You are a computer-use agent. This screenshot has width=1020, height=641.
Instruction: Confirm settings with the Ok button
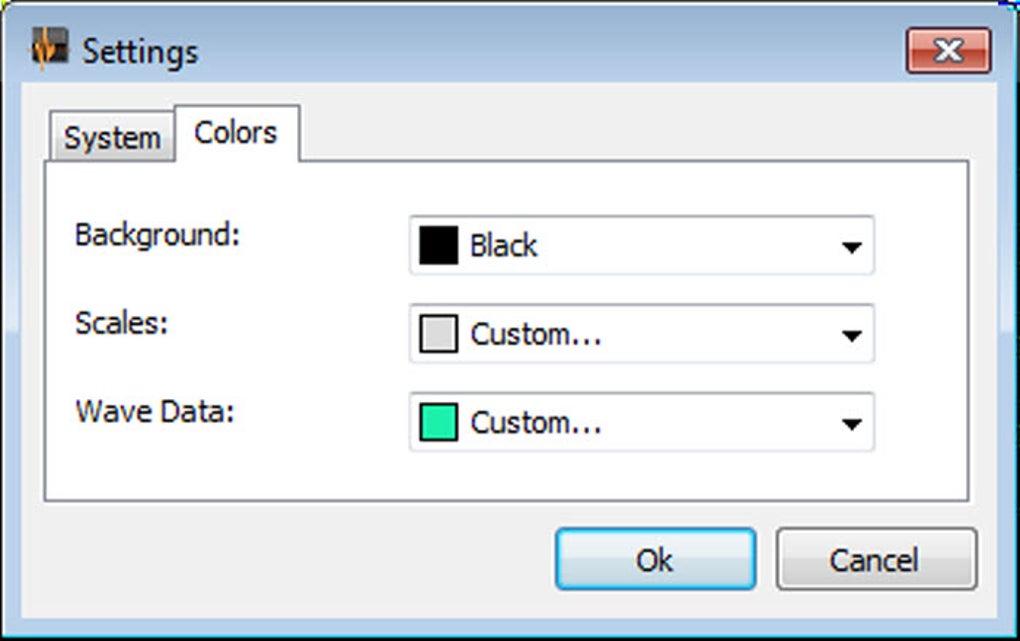[656, 560]
